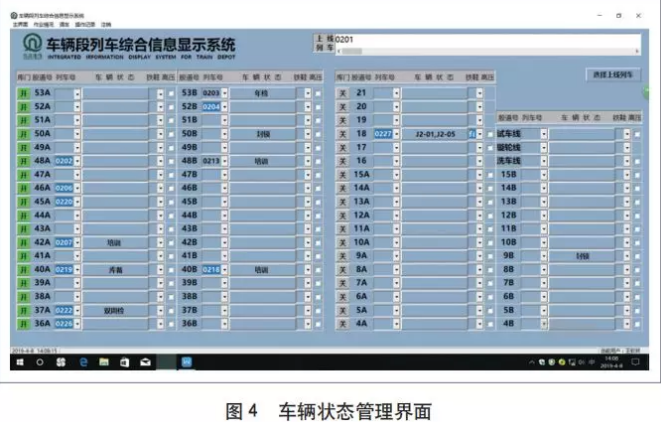Open File Explorer from the taskbar
Image resolution: width=661 pixels, height=422 pixels.
point(104,362)
